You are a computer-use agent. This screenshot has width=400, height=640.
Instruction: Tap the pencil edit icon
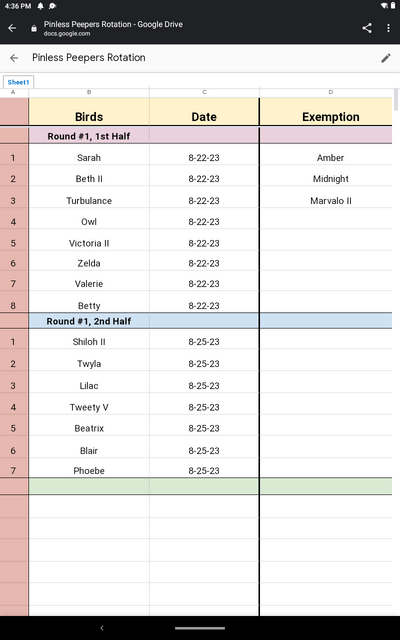tap(385, 58)
